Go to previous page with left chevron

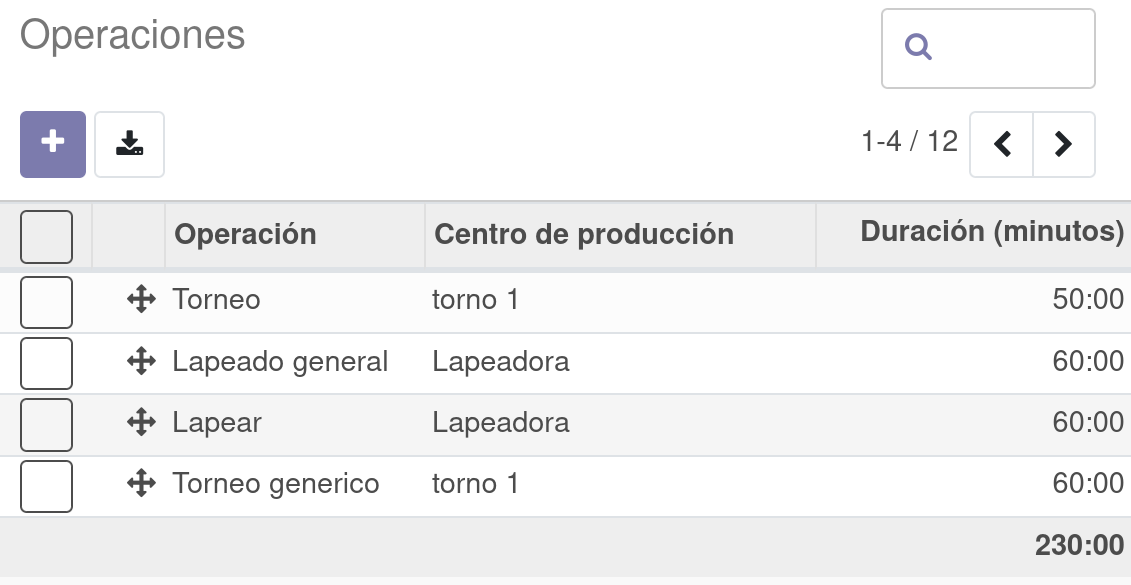coord(1002,144)
